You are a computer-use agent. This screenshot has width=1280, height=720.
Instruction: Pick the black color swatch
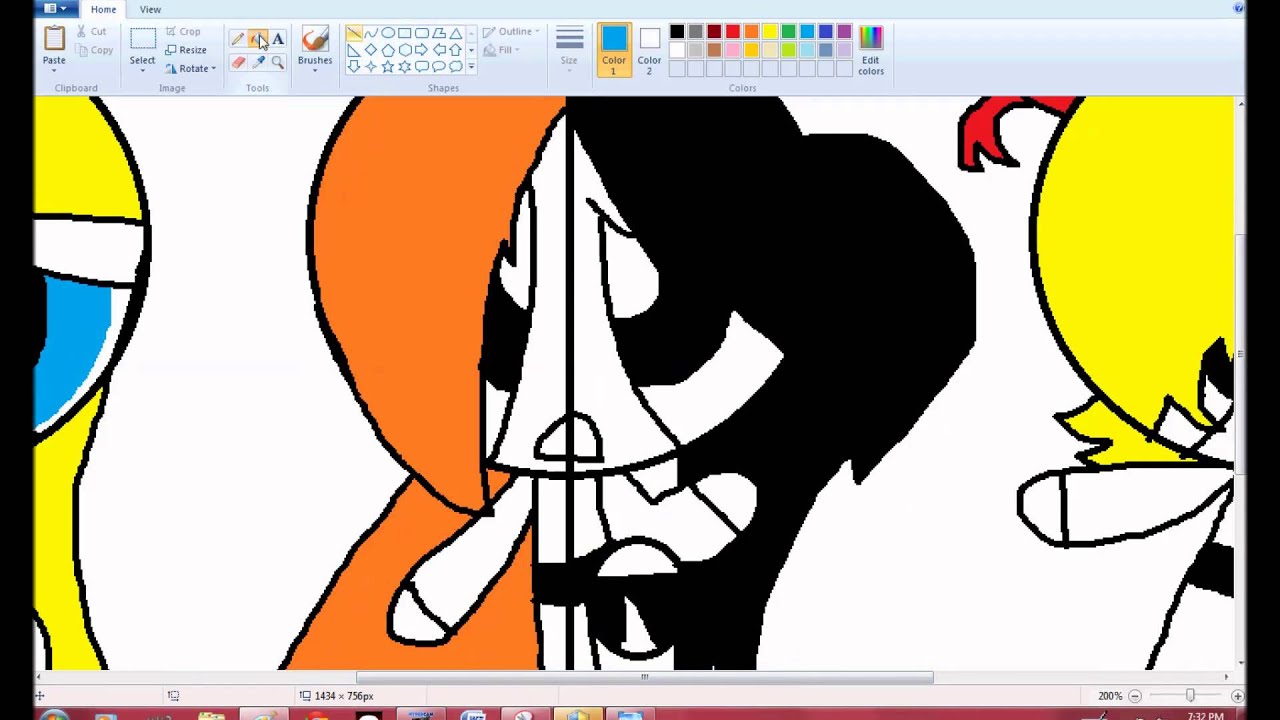point(677,32)
